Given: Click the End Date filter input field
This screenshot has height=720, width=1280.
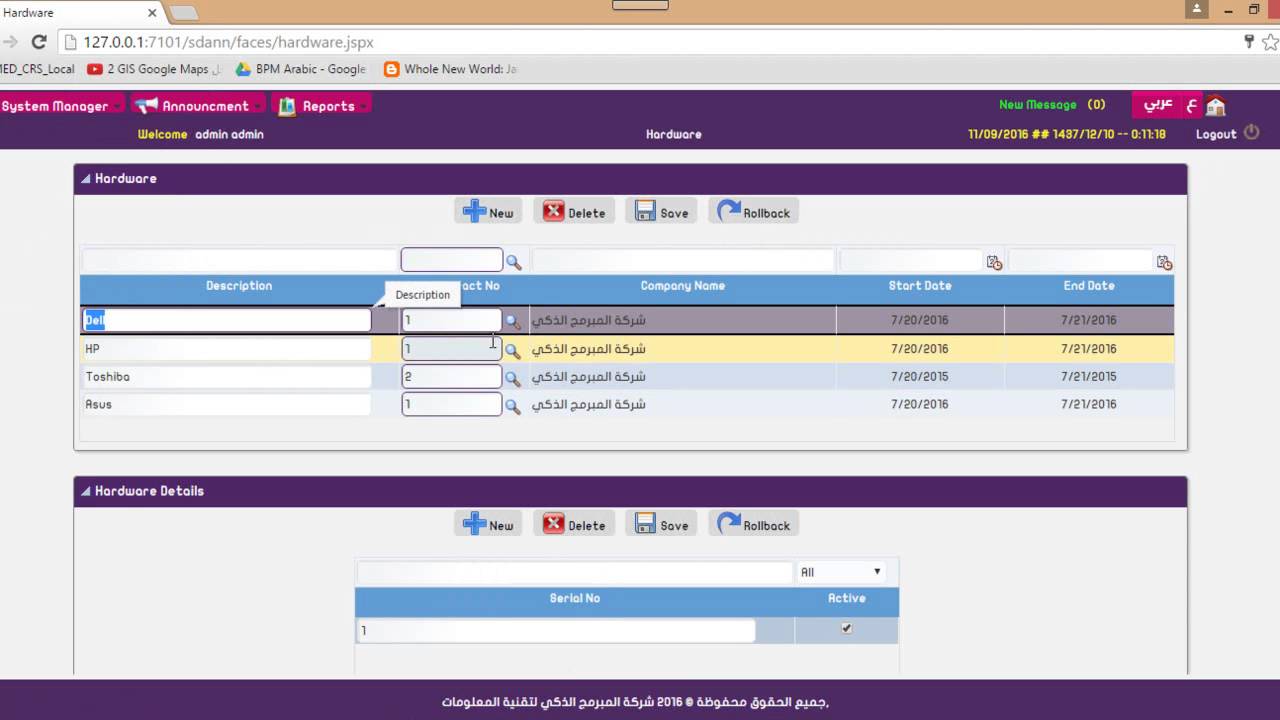Looking at the screenshot, I should pos(1081,261).
